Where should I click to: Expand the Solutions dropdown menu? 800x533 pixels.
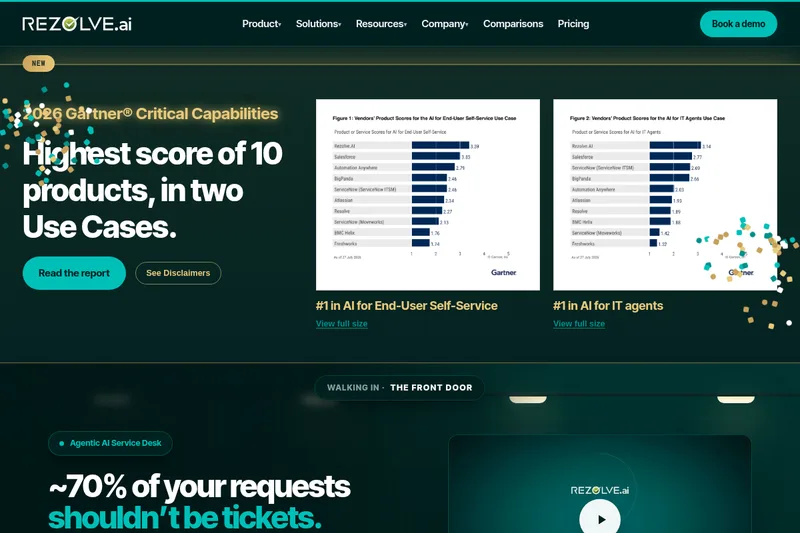coord(318,24)
